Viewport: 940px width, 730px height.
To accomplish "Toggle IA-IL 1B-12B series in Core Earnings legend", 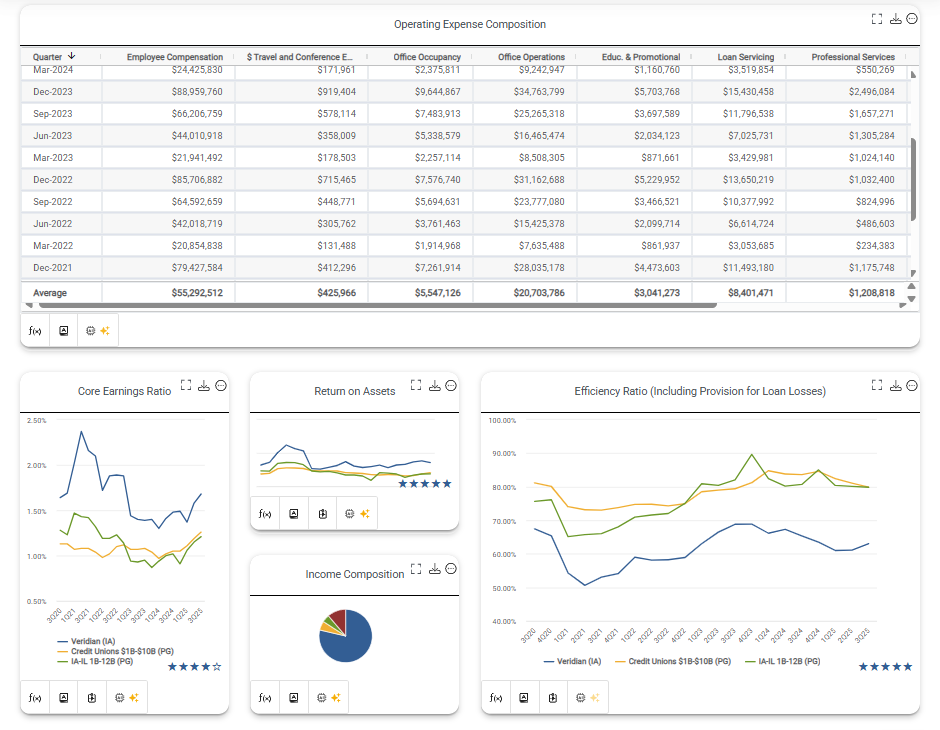I will 95,662.
